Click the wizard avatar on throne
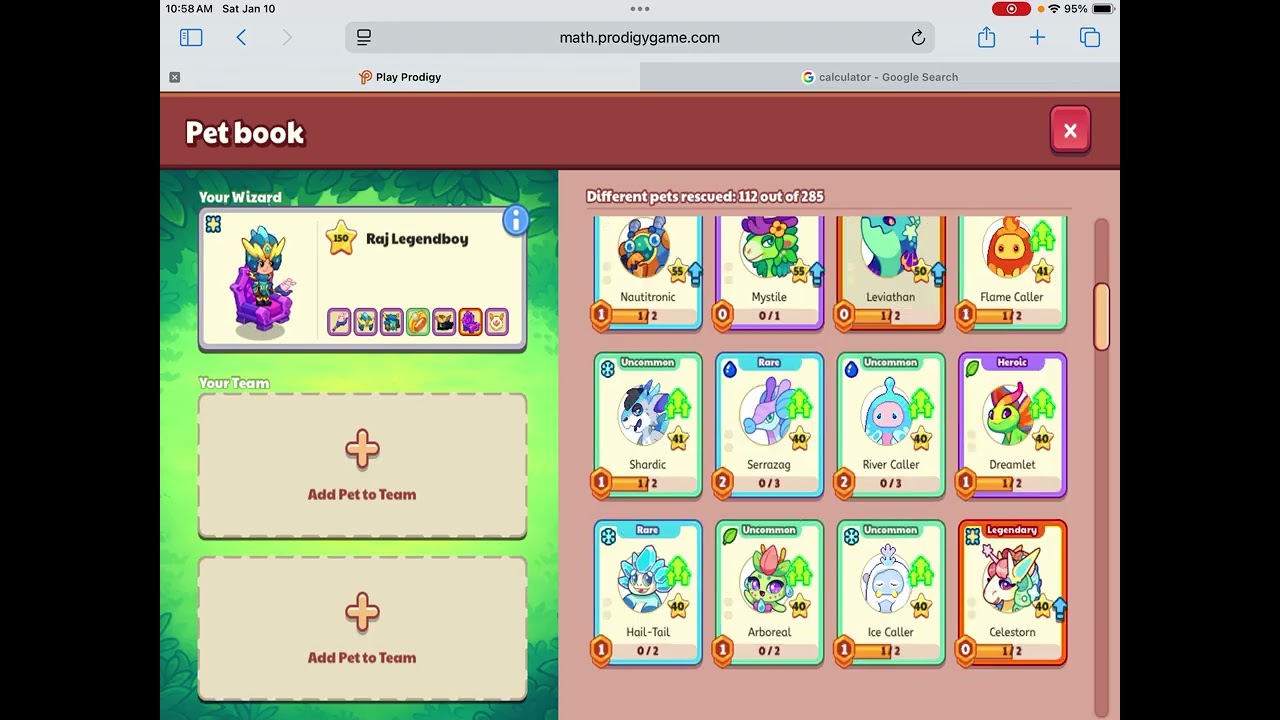The image size is (1280, 720). point(262,282)
